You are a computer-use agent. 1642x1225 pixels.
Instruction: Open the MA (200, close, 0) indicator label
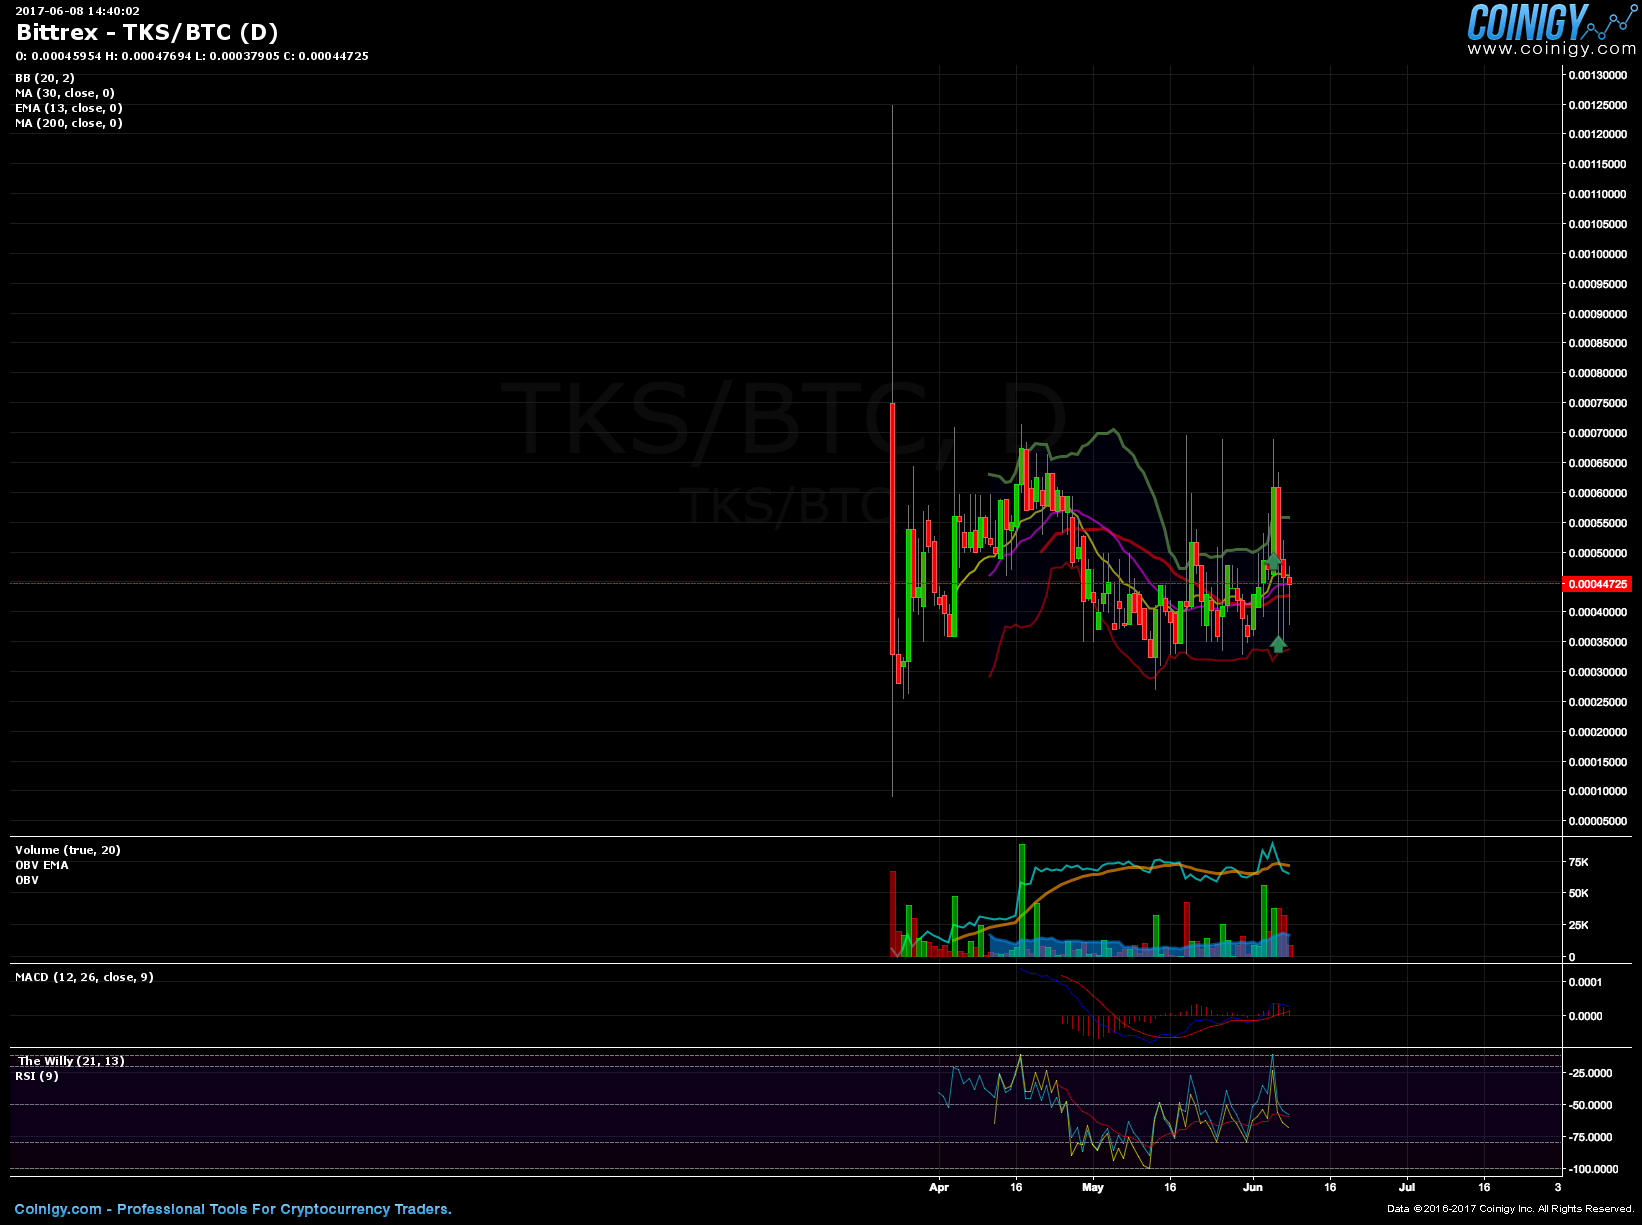(69, 123)
